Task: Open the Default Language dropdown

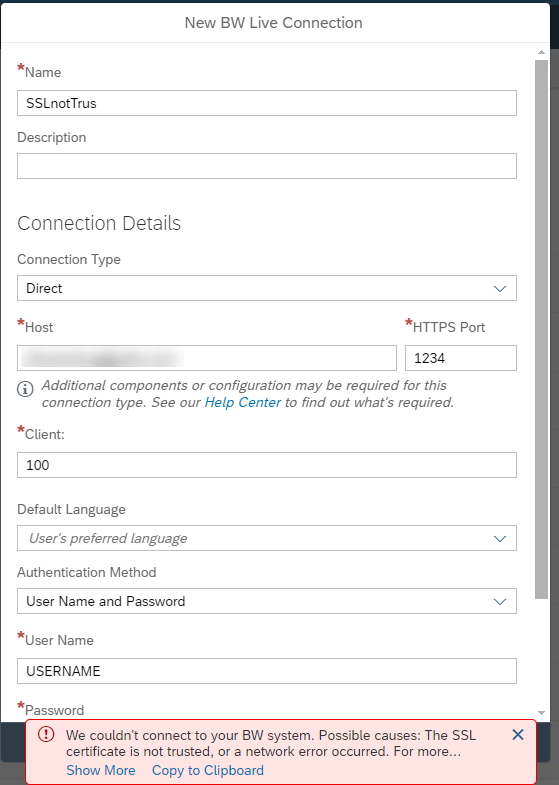Action: 267,538
